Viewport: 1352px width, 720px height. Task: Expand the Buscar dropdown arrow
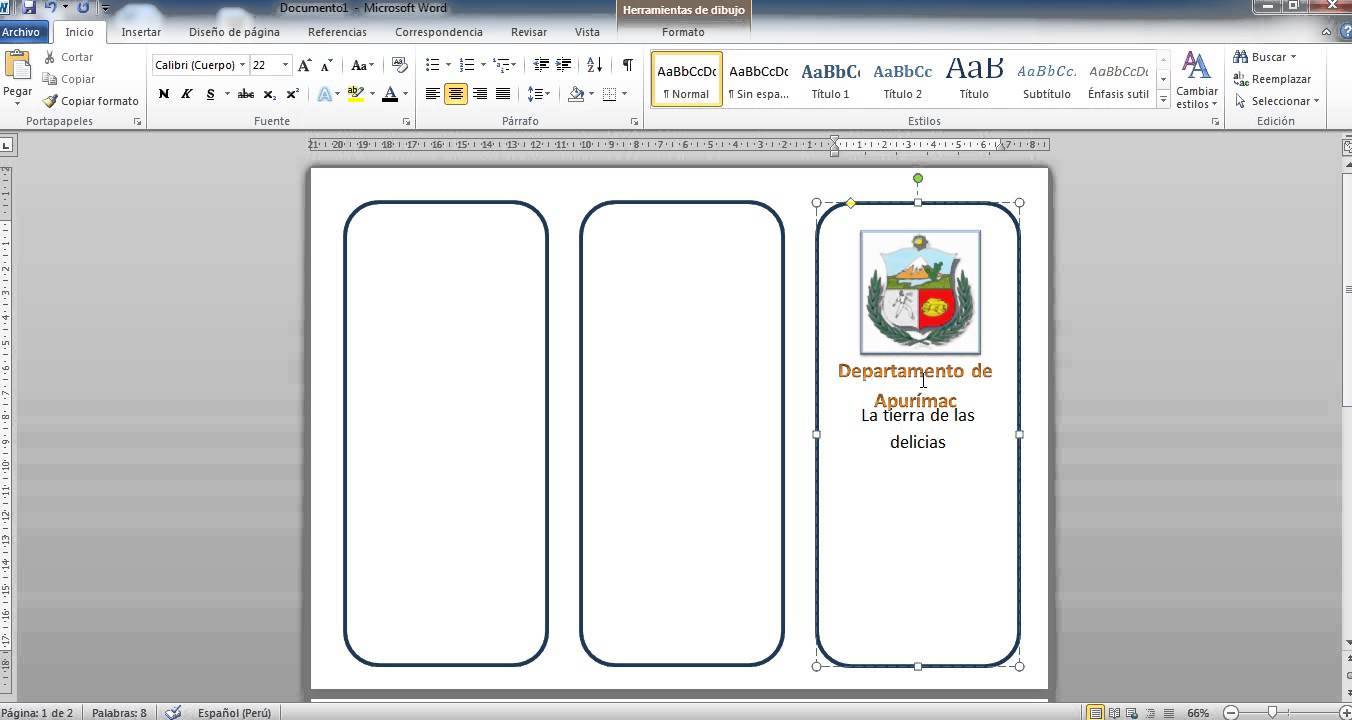[1293, 57]
